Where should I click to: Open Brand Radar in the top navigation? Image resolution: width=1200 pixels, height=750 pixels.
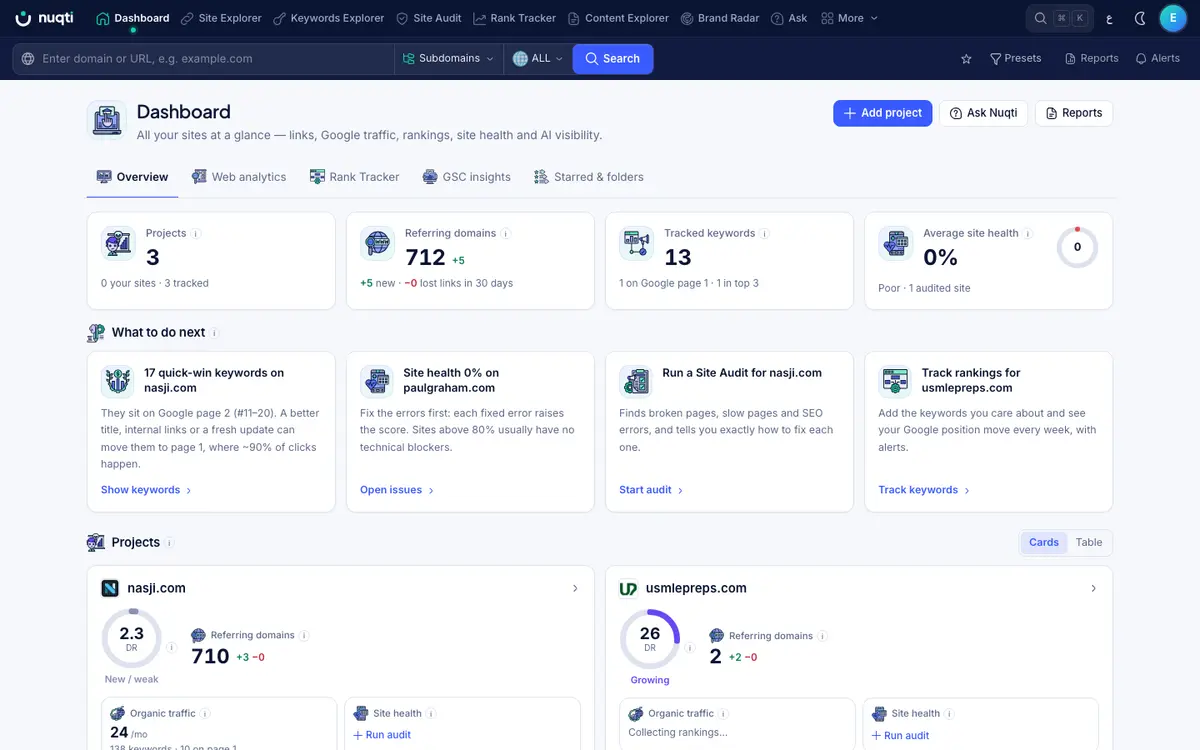[720, 18]
